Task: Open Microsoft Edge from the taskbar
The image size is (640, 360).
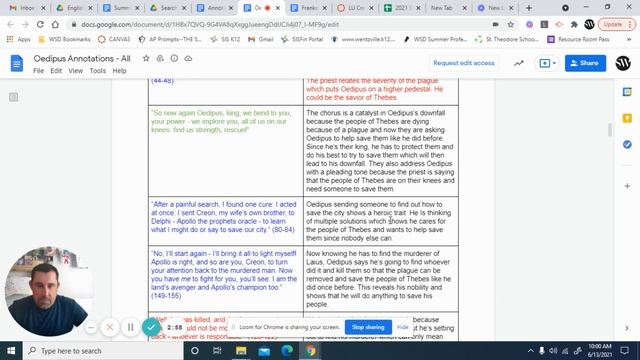Action: point(287,351)
